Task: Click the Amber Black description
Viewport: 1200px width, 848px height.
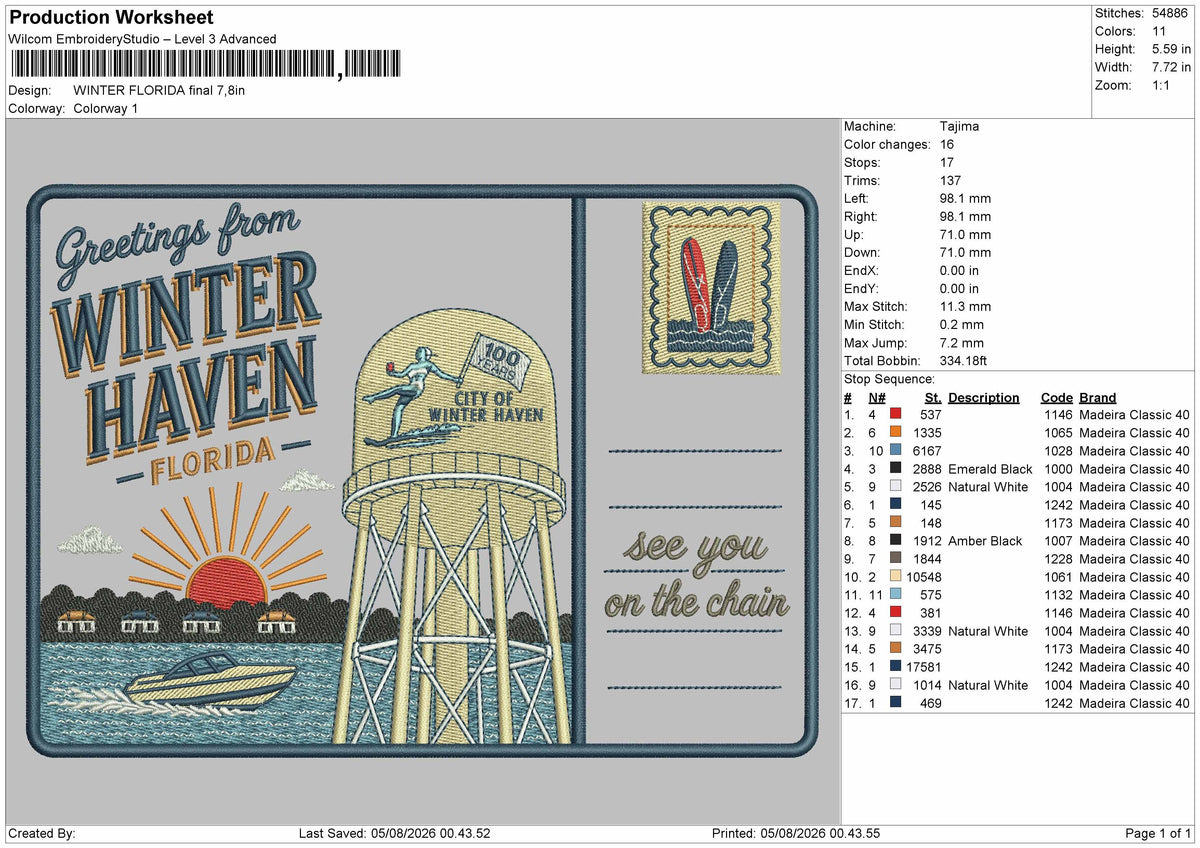Action: [x=985, y=540]
